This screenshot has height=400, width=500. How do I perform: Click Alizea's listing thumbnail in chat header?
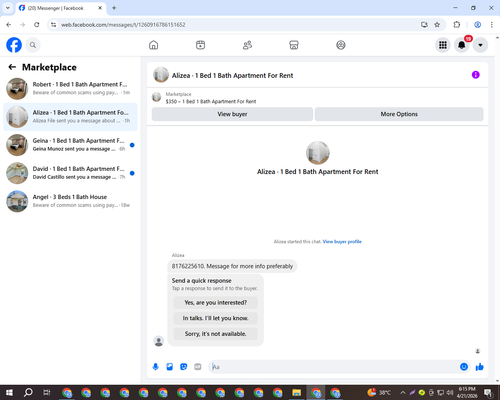pyautogui.click(x=161, y=75)
